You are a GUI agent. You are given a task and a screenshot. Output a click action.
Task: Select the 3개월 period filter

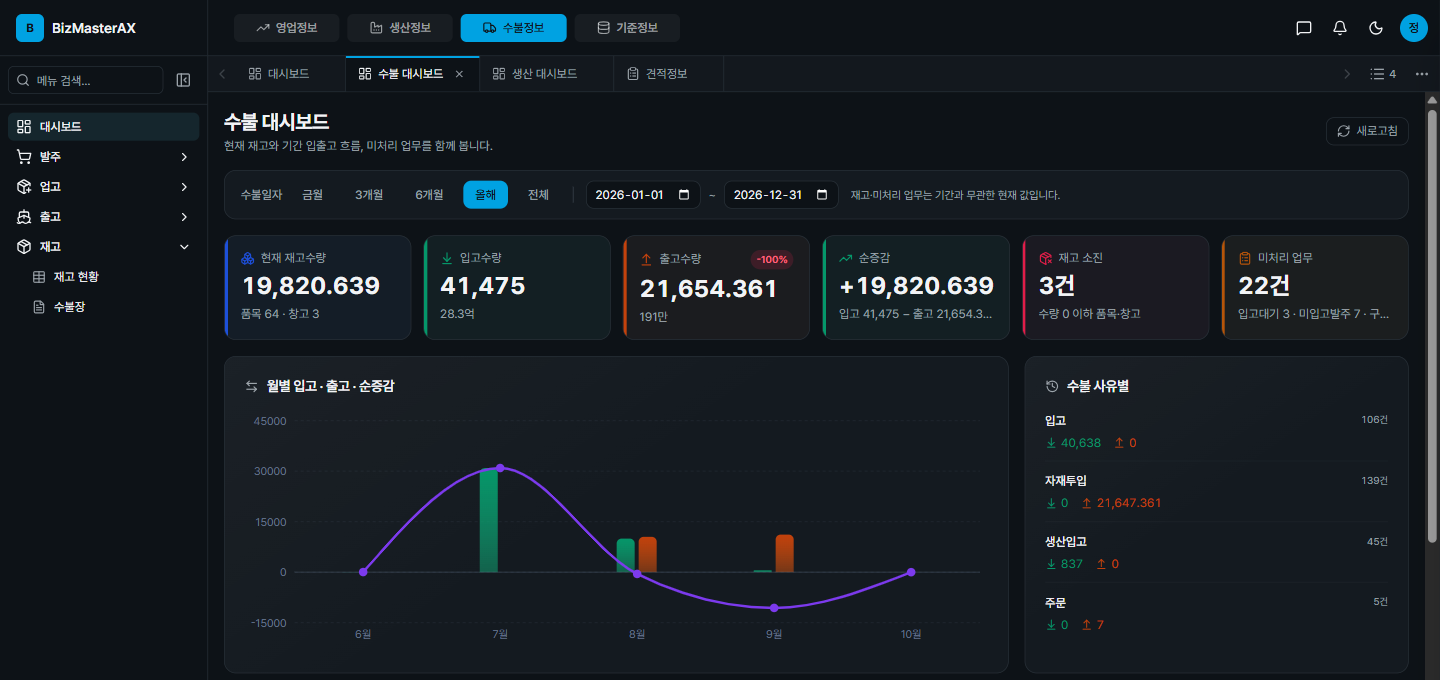(369, 195)
